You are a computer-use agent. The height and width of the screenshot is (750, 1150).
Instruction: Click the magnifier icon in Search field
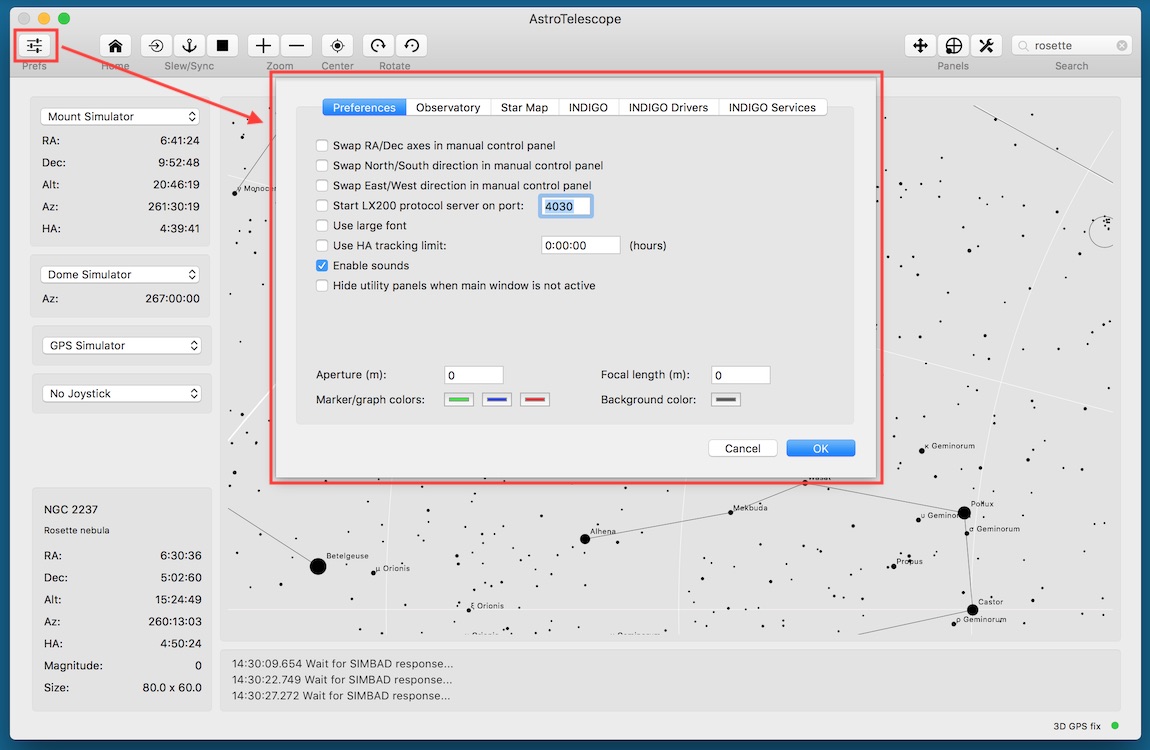point(1023,45)
